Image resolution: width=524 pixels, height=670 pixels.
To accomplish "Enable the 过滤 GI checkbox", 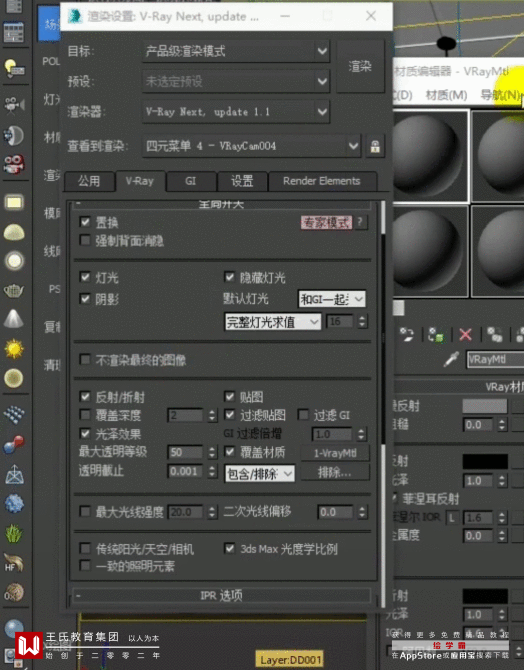I will (303, 414).
